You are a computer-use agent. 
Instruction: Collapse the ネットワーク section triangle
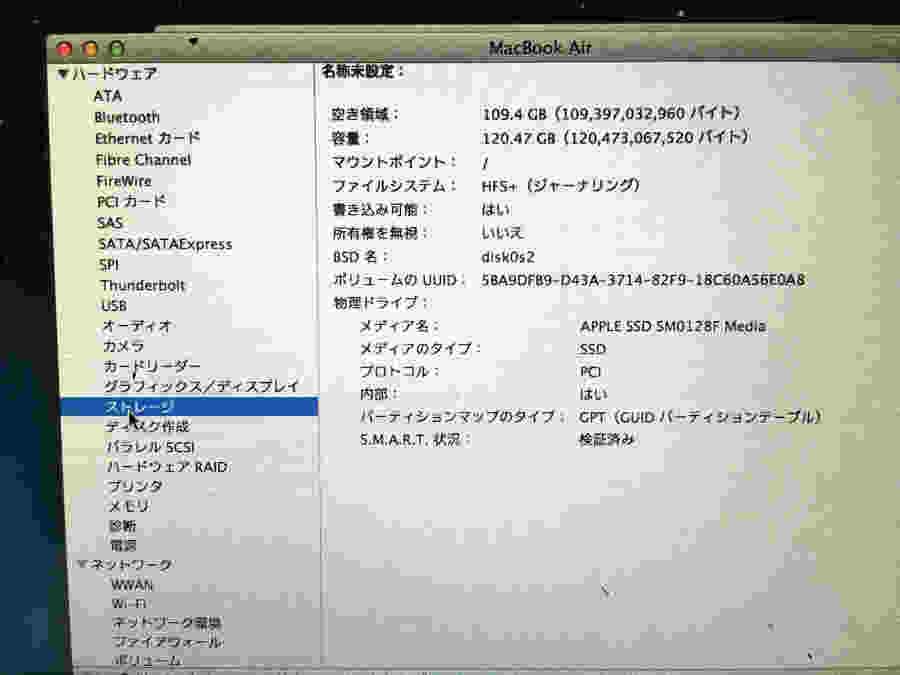tap(83, 565)
